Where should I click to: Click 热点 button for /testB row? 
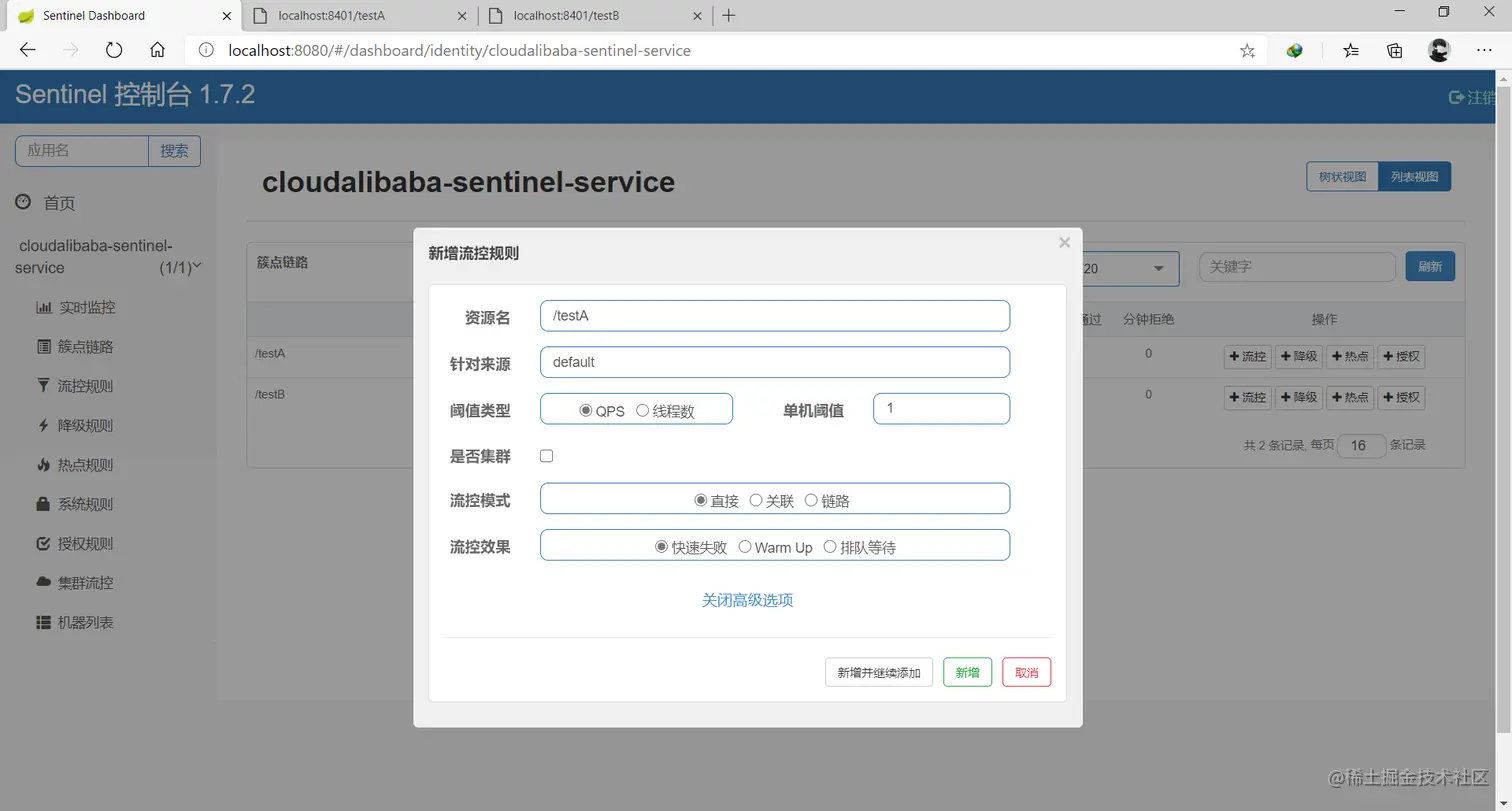pyautogui.click(x=1350, y=397)
